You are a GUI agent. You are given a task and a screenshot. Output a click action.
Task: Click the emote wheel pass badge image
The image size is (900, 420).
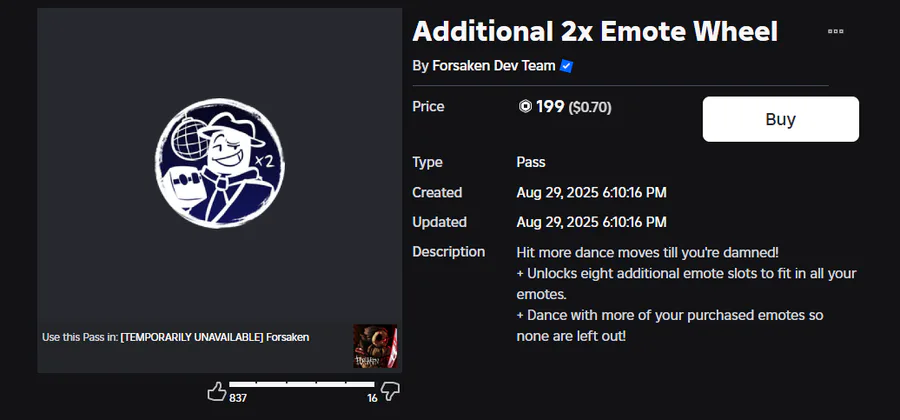point(220,163)
